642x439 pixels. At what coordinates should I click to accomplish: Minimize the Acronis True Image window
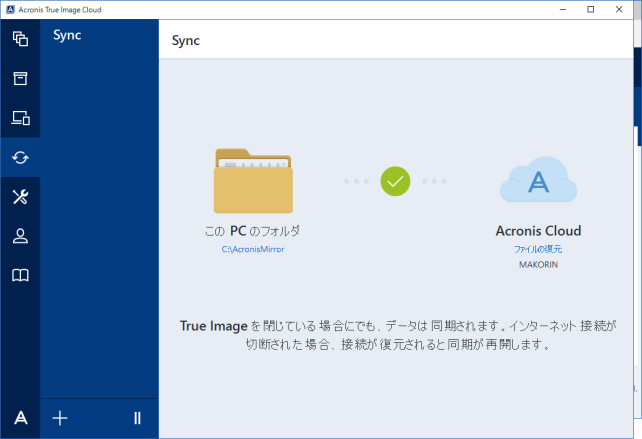pyautogui.click(x=563, y=9)
